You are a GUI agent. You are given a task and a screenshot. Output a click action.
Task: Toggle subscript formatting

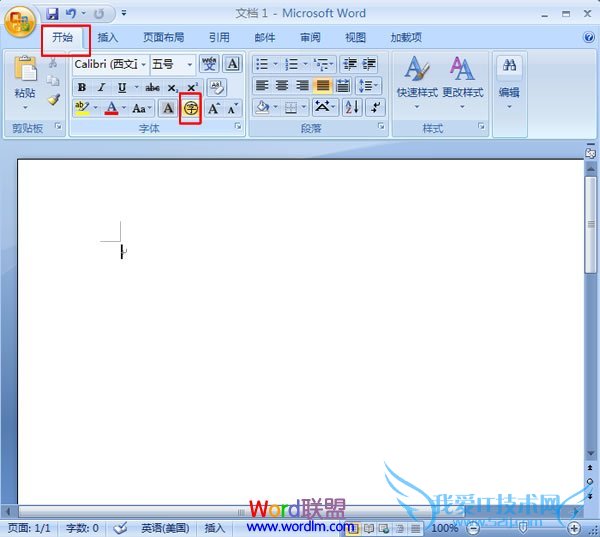(173, 87)
